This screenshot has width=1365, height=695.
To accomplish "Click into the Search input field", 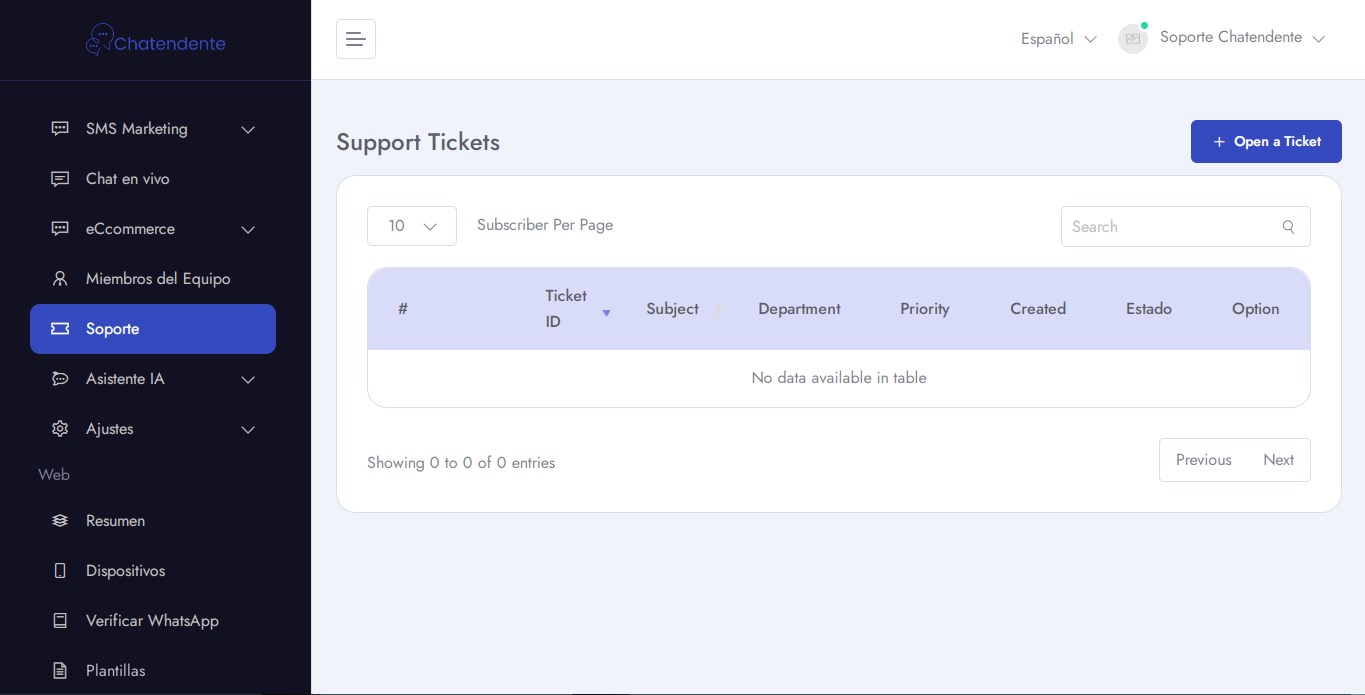I will (1170, 227).
